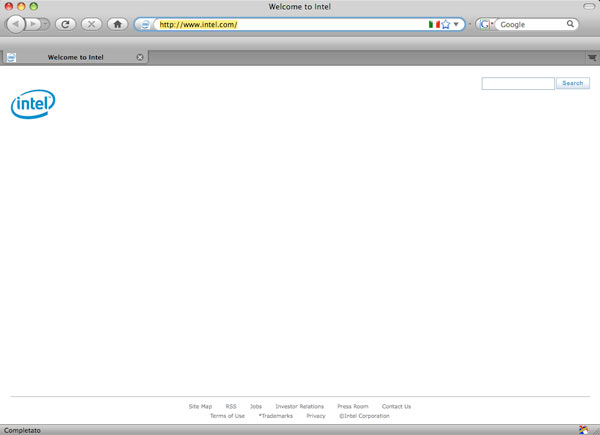The height and width of the screenshot is (435, 600).
Task: Open the Site Map footer link
Action: click(x=200, y=407)
